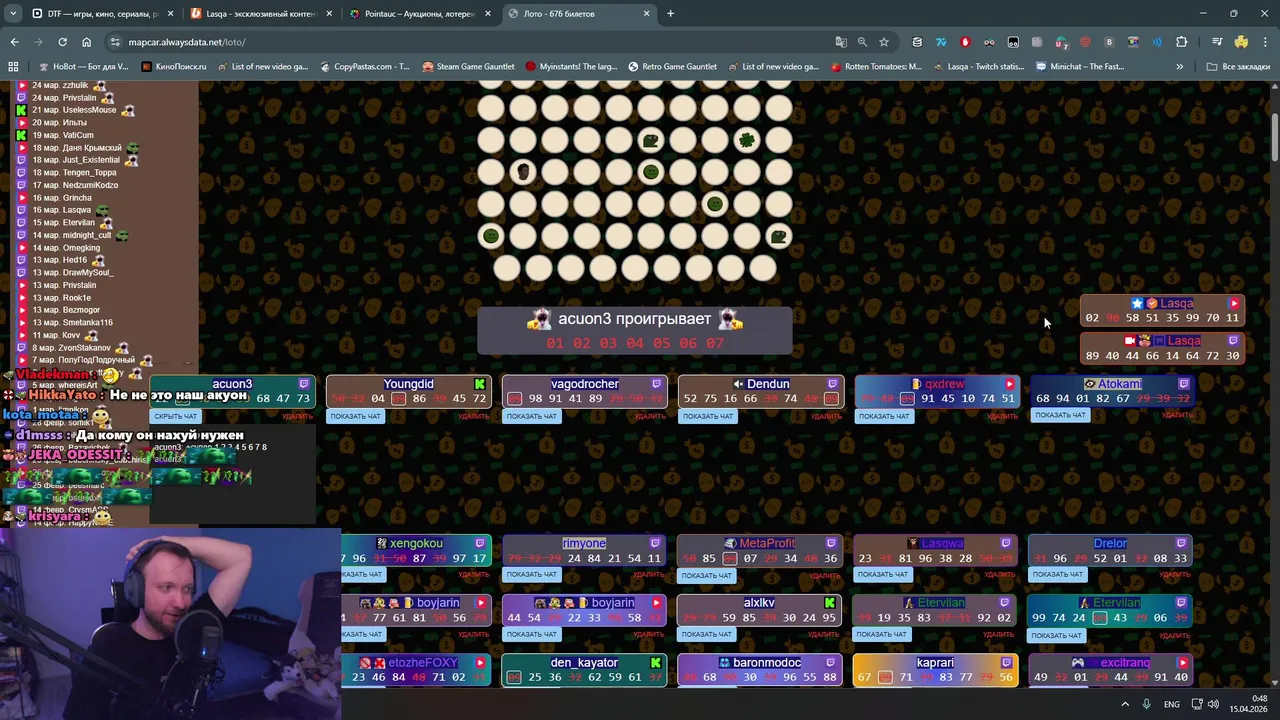Open the Retro Game Gauntlet bookmark
Image resolution: width=1280 pixels, height=720 pixels.
pyautogui.click(x=672, y=67)
